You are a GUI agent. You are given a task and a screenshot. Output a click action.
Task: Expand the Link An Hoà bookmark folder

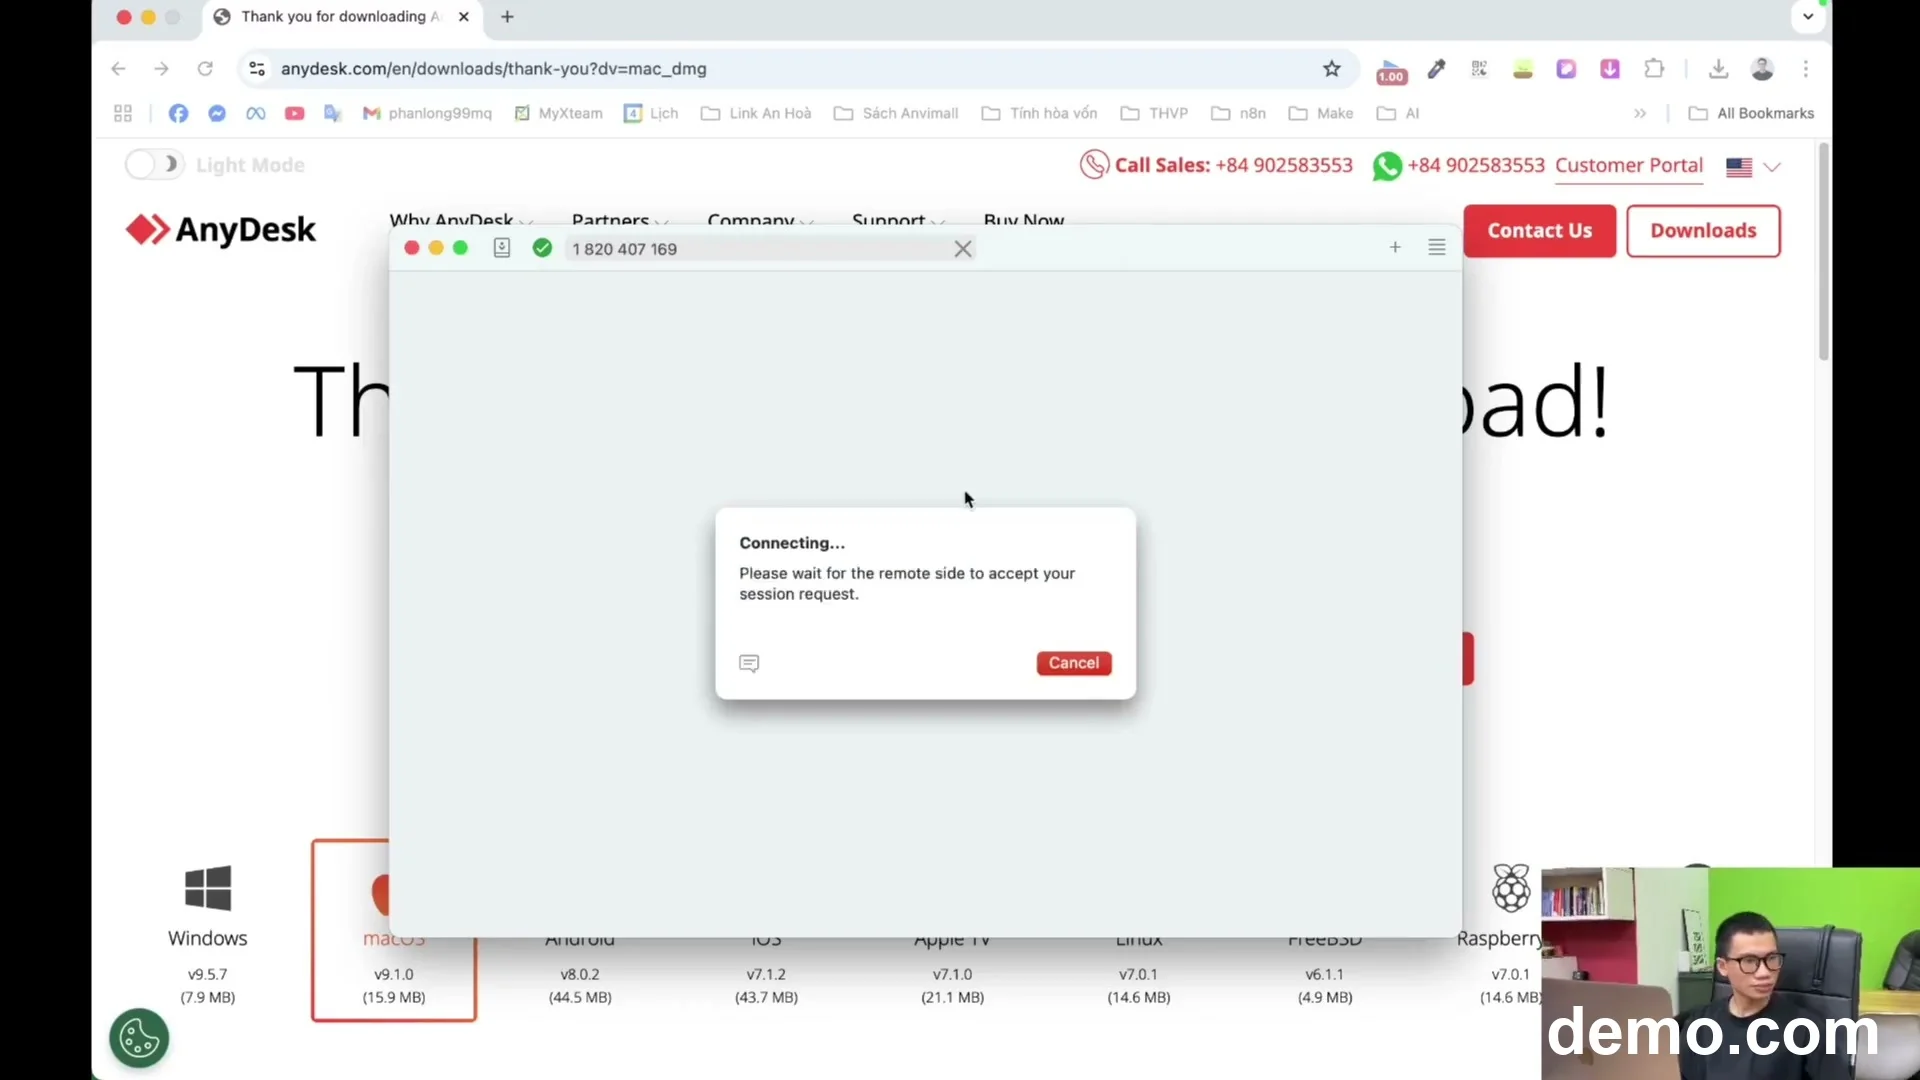point(756,114)
